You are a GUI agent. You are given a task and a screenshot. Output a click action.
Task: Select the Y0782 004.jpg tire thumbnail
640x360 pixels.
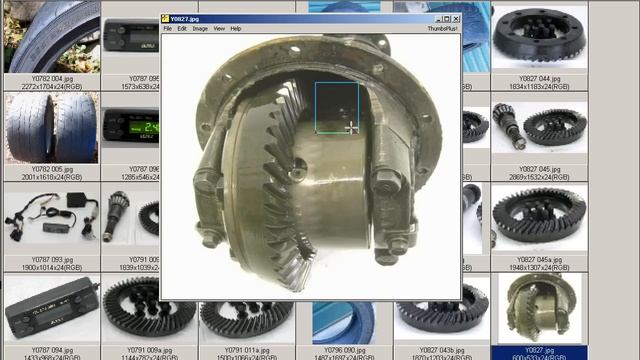[x=52, y=37]
